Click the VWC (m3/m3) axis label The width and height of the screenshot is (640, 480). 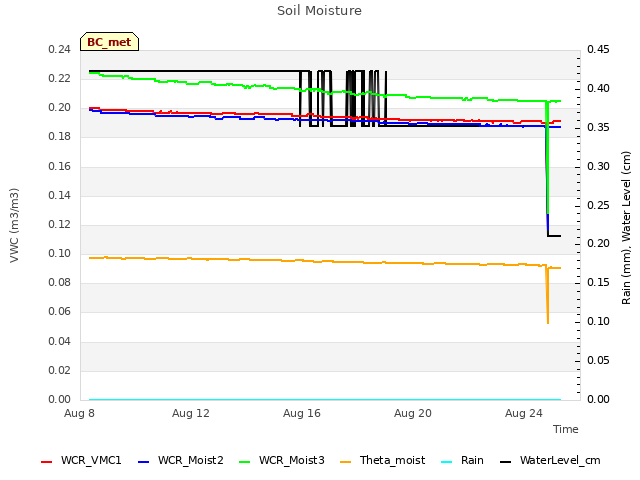click(x=14, y=225)
